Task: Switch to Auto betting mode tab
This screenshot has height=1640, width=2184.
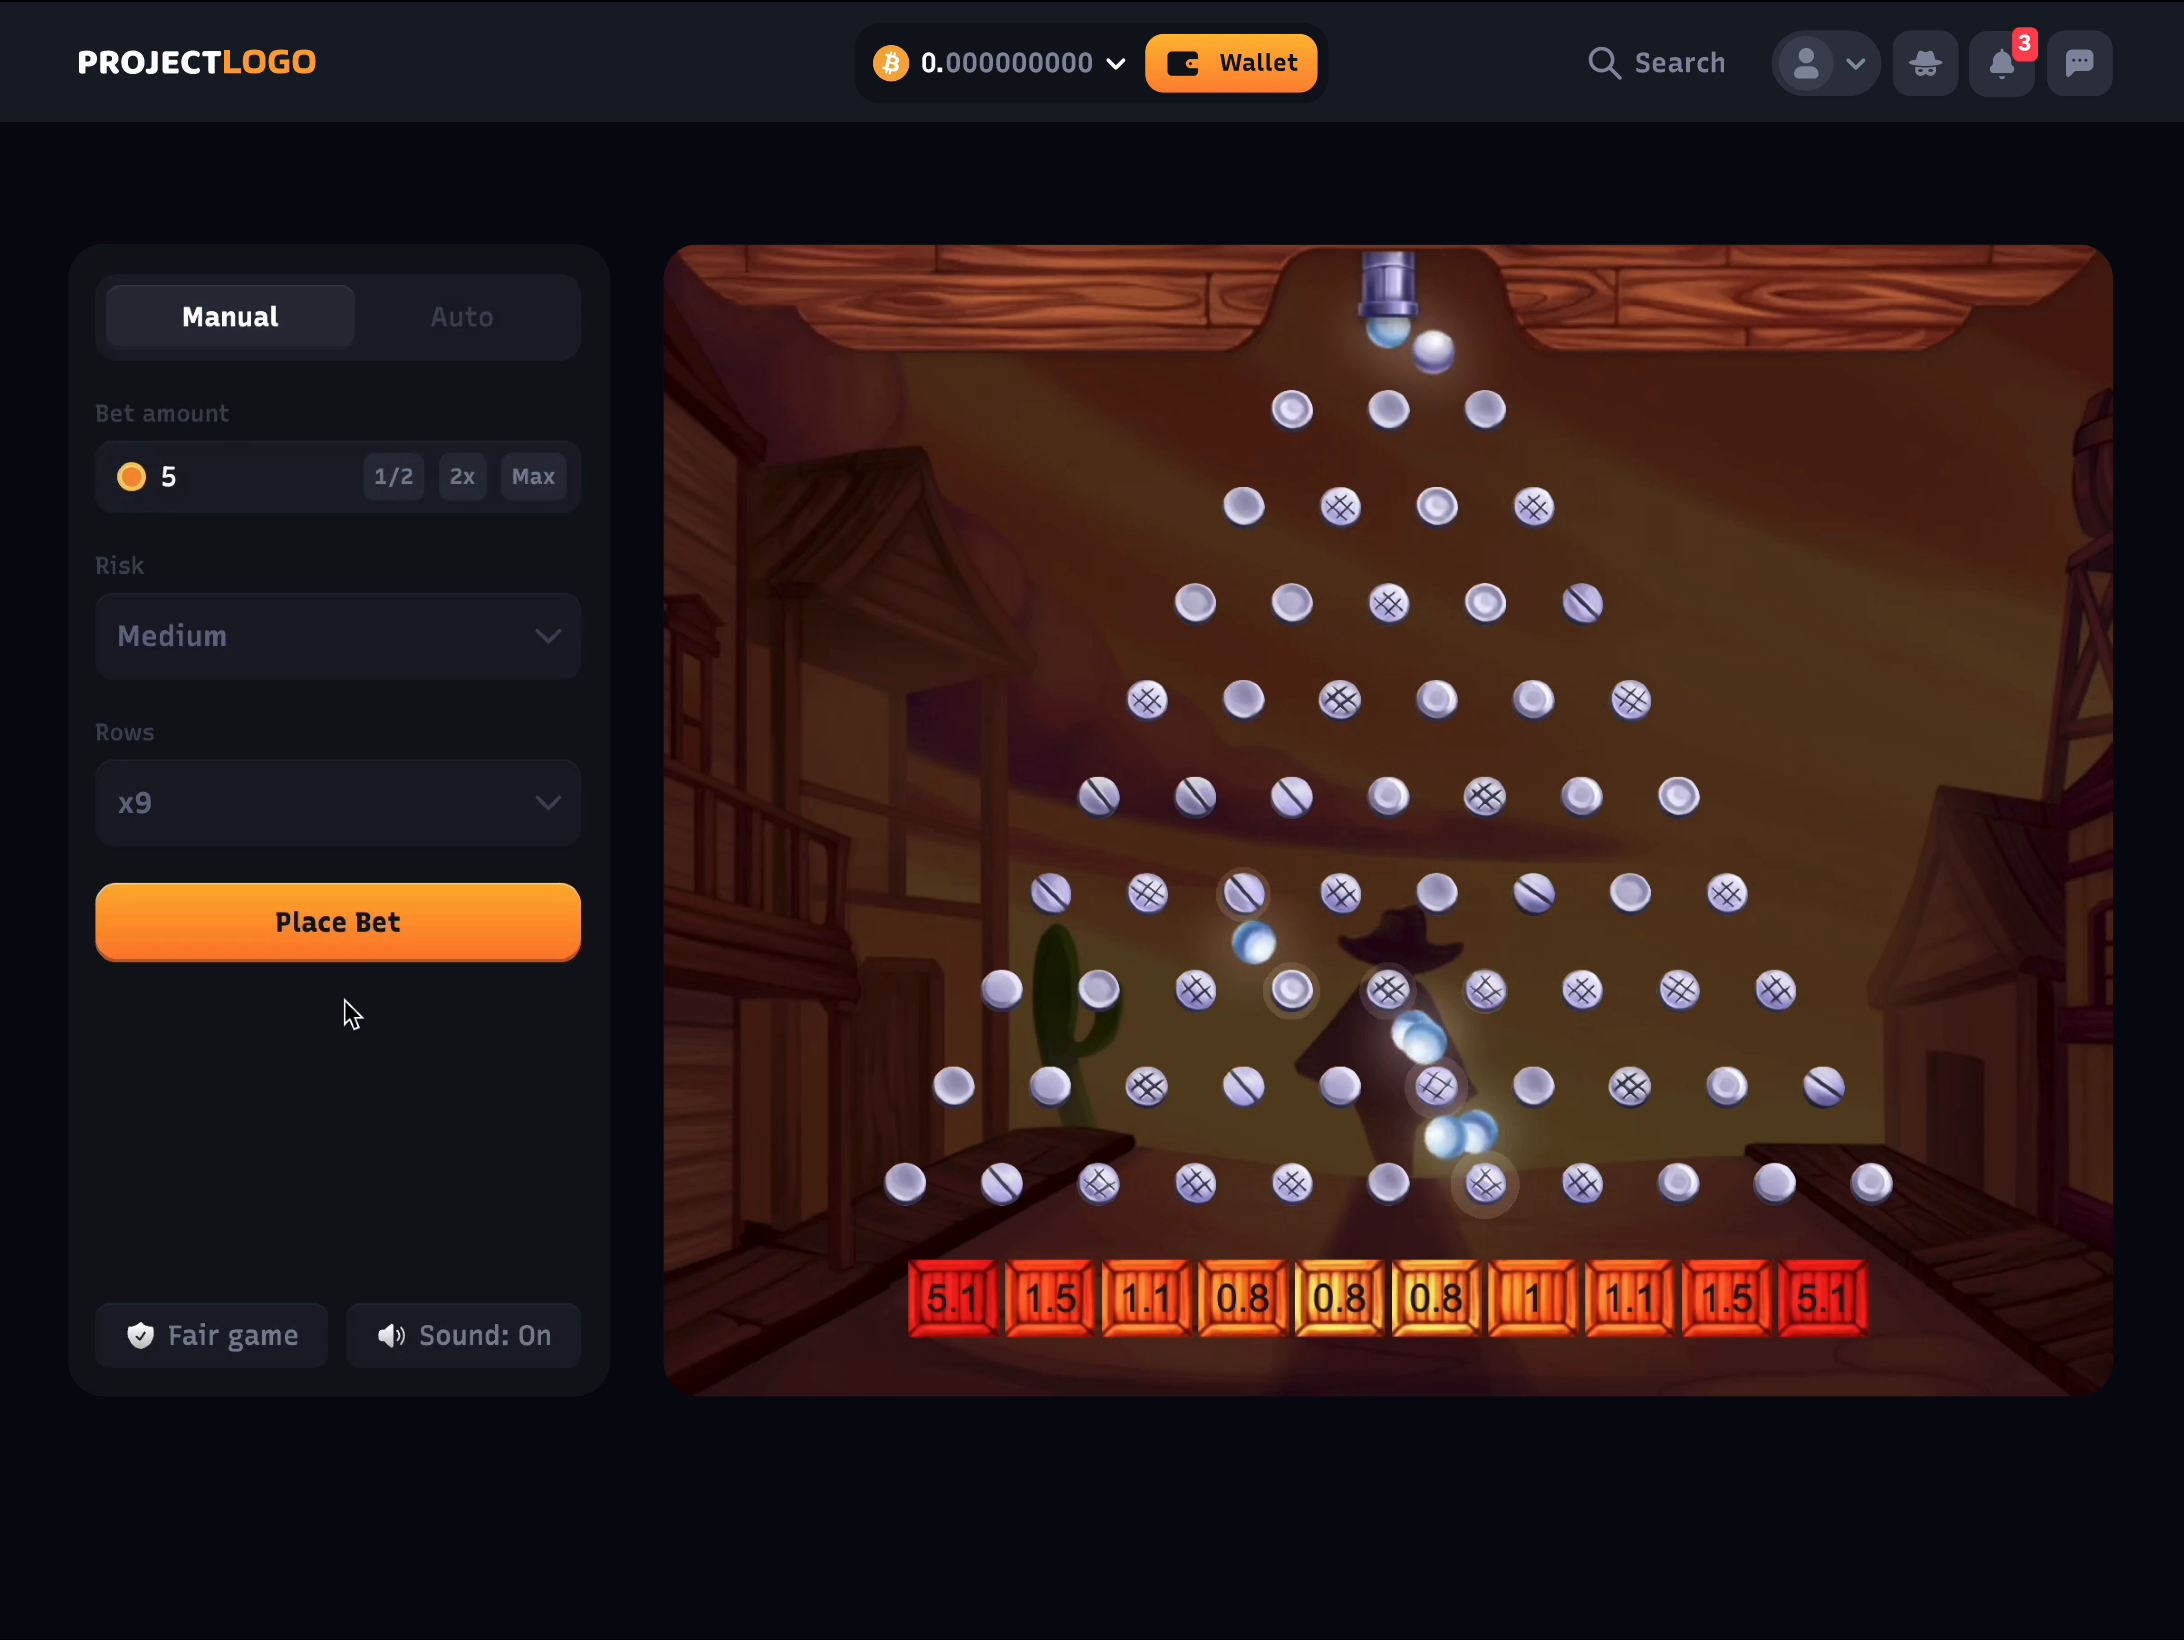Action: pos(460,317)
